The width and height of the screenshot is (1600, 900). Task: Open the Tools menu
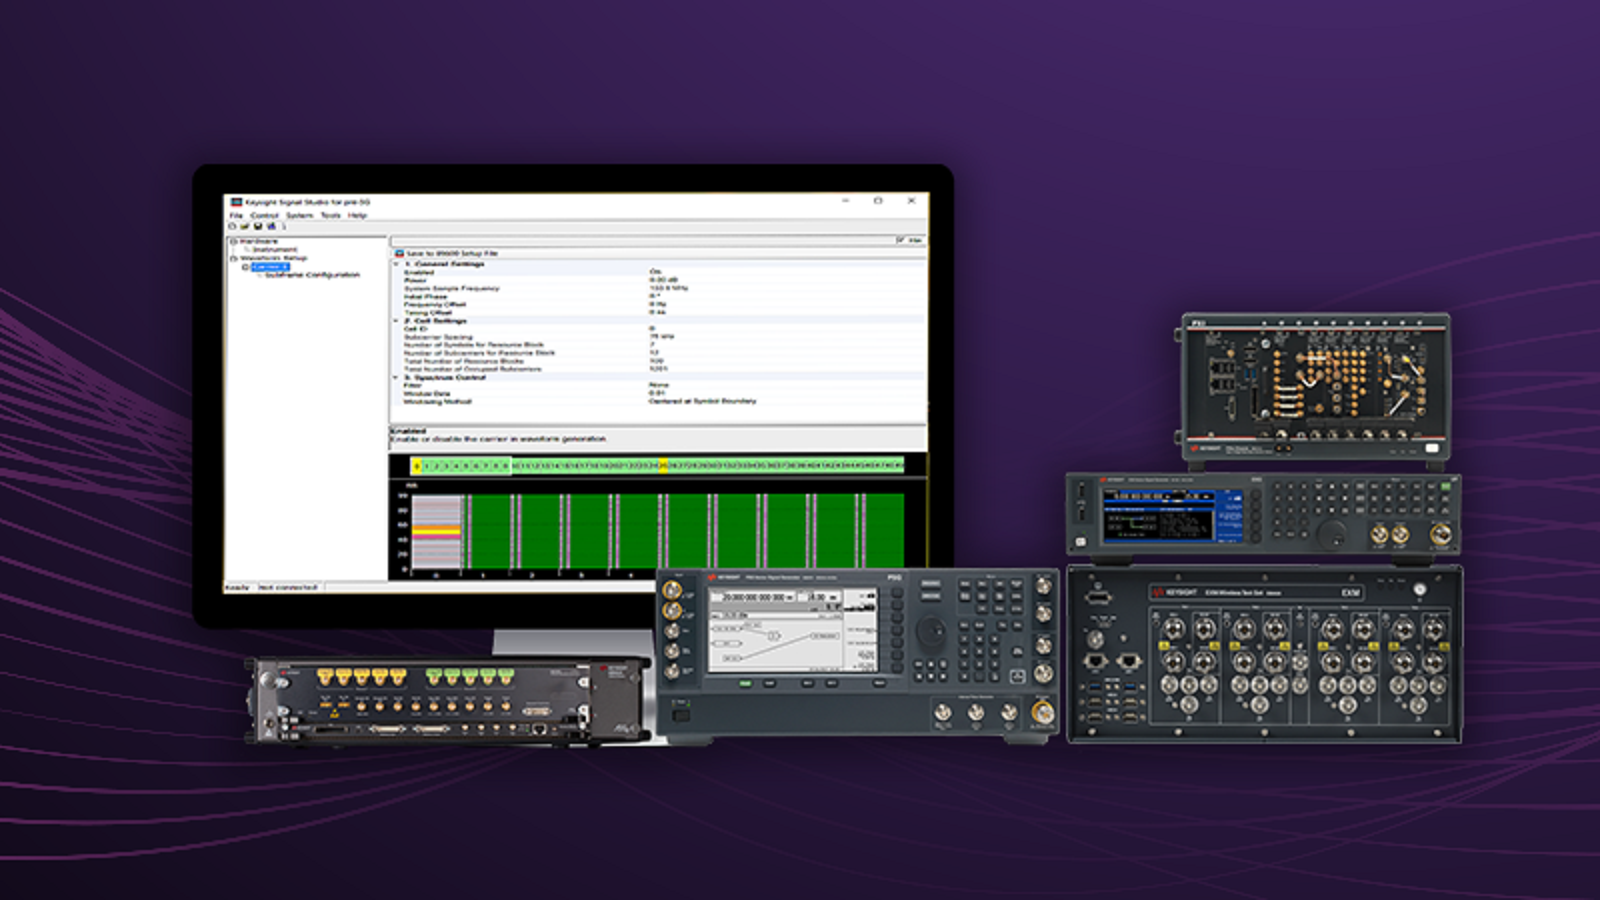coord(330,215)
